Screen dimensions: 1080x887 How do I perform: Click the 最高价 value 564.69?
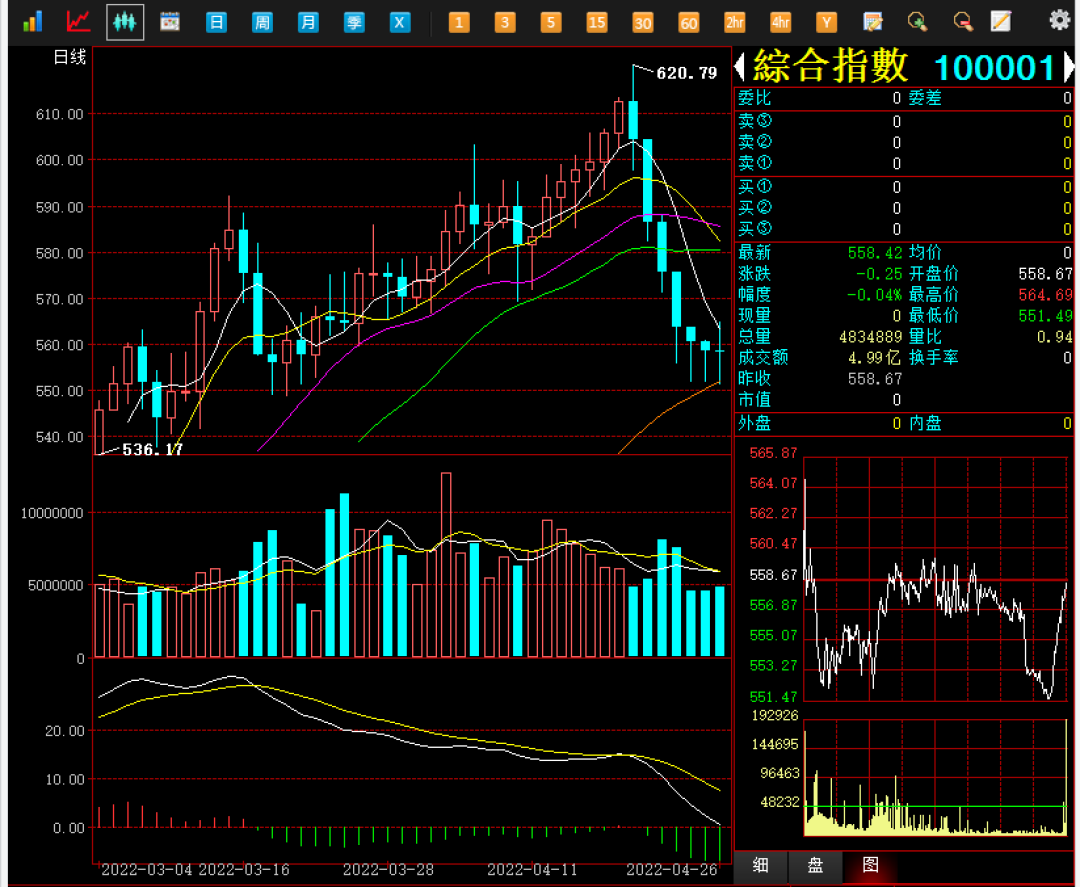pyautogui.click(x=1045, y=295)
